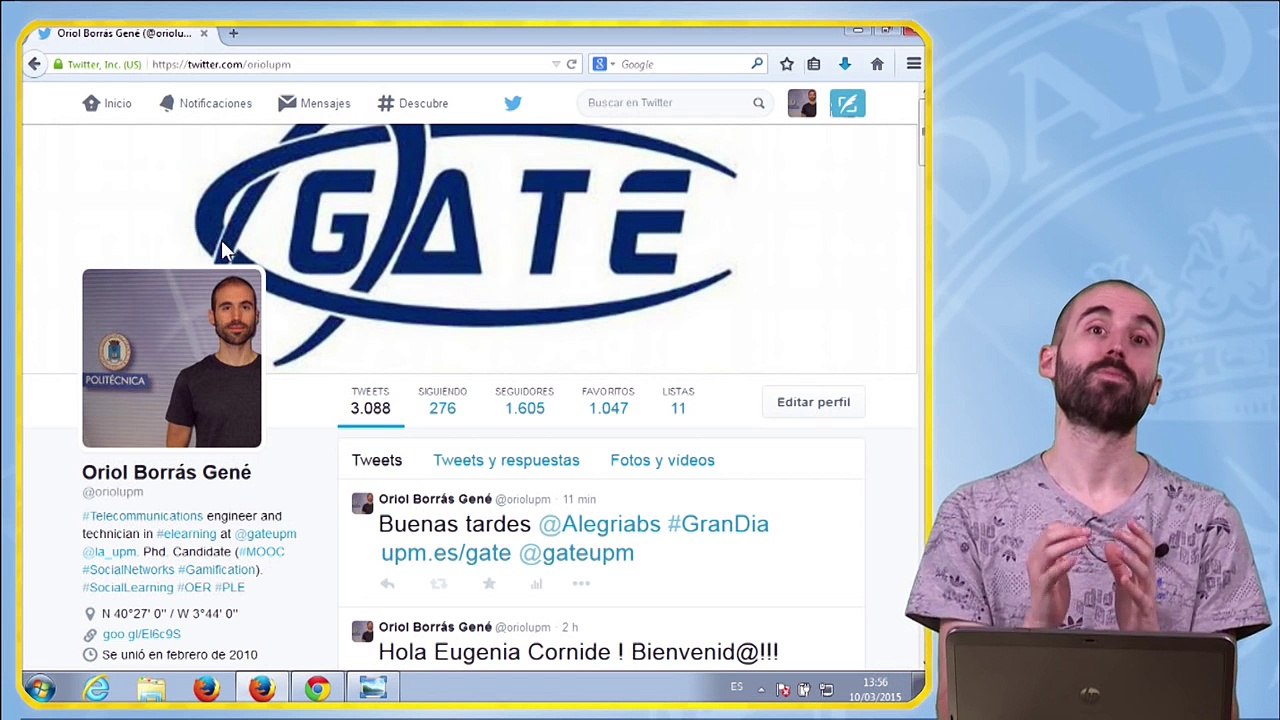This screenshot has width=1280, height=720.
Task: Click the profile name Oriol Borrás Gené
Action: pyautogui.click(x=166, y=472)
